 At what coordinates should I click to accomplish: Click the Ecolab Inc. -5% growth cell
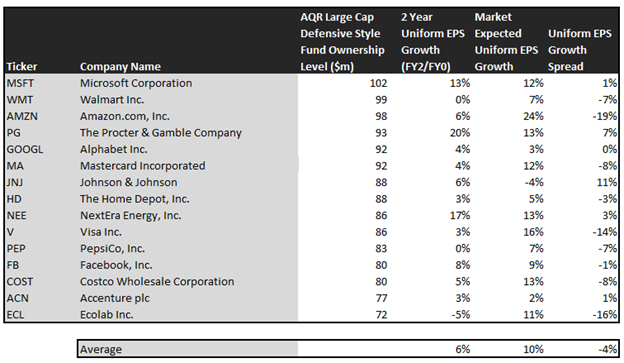pyautogui.click(x=460, y=314)
